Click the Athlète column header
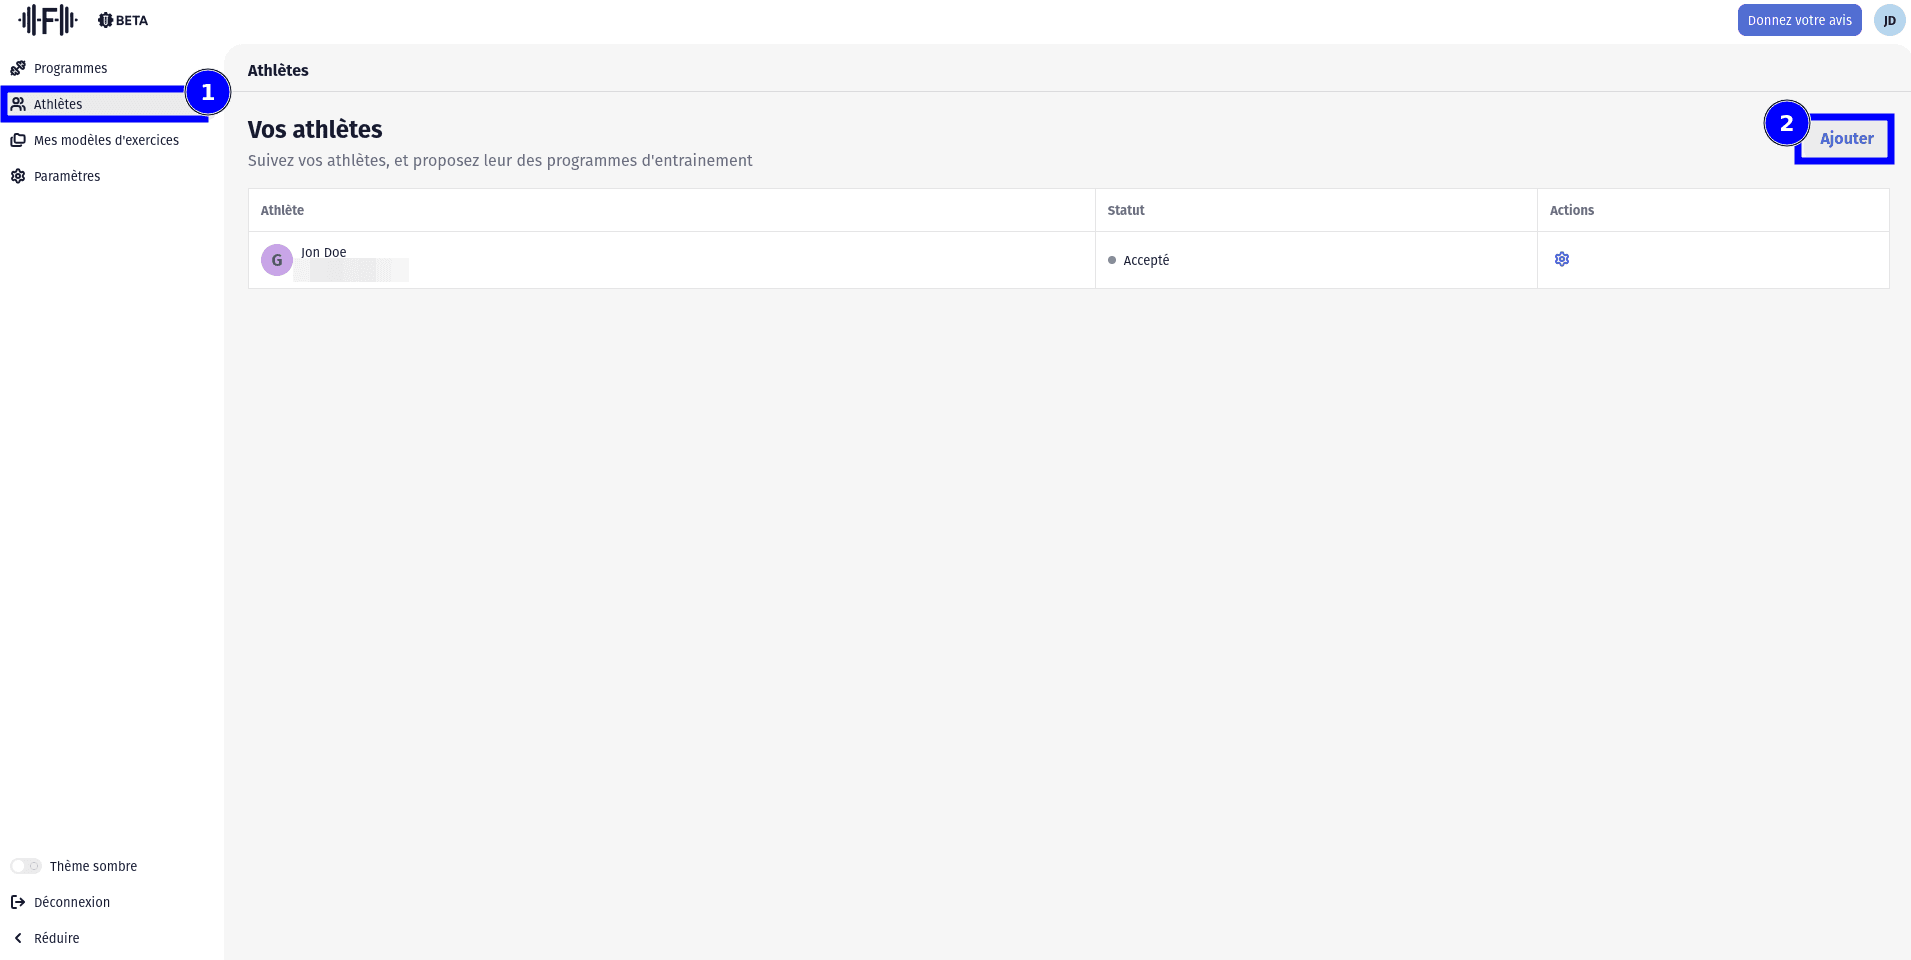 point(282,210)
